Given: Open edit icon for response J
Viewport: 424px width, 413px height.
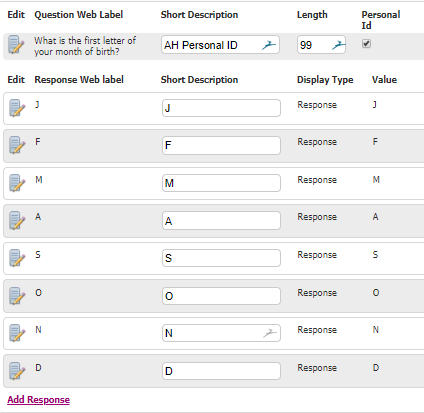Looking at the screenshot, I should pyautogui.click(x=17, y=108).
